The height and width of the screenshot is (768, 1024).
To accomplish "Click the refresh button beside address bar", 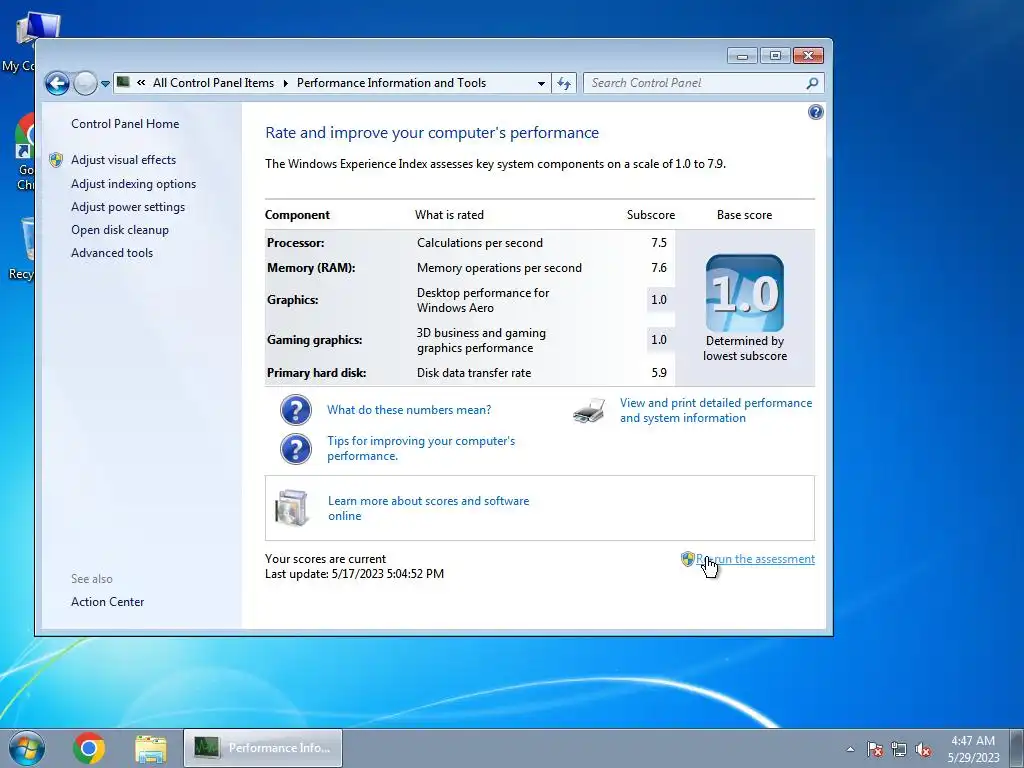I will pyautogui.click(x=564, y=83).
